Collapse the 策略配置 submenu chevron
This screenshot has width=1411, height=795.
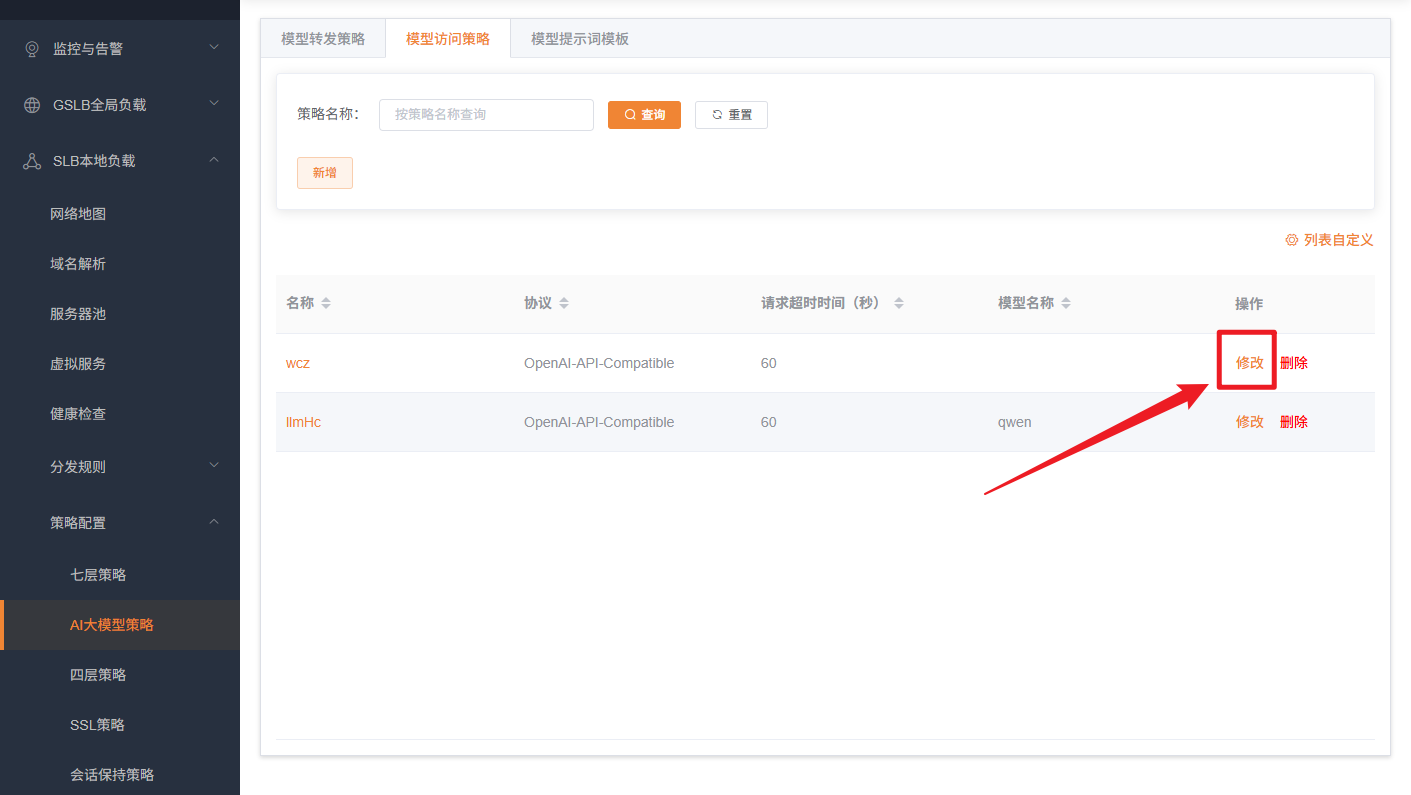pos(214,522)
